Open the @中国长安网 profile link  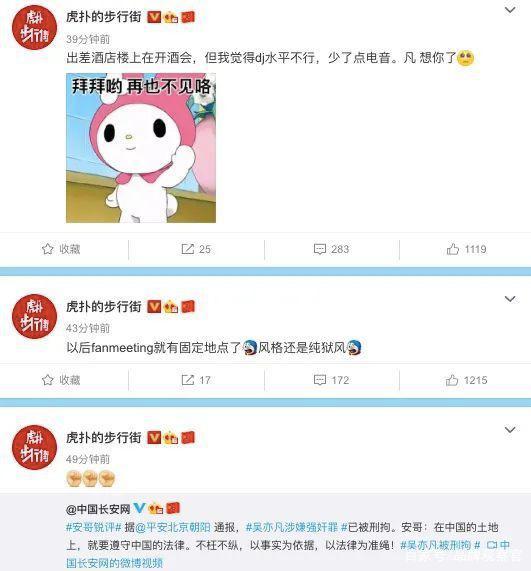(98, 509)
